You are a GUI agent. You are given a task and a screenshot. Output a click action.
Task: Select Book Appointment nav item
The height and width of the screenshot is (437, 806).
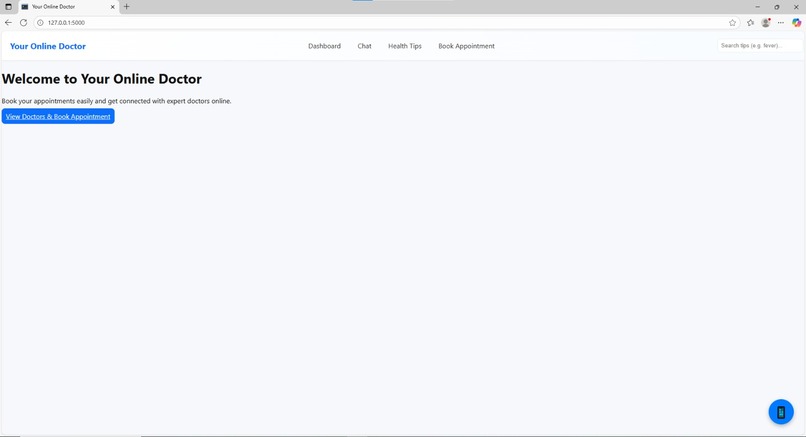click(x=466, y=46)
